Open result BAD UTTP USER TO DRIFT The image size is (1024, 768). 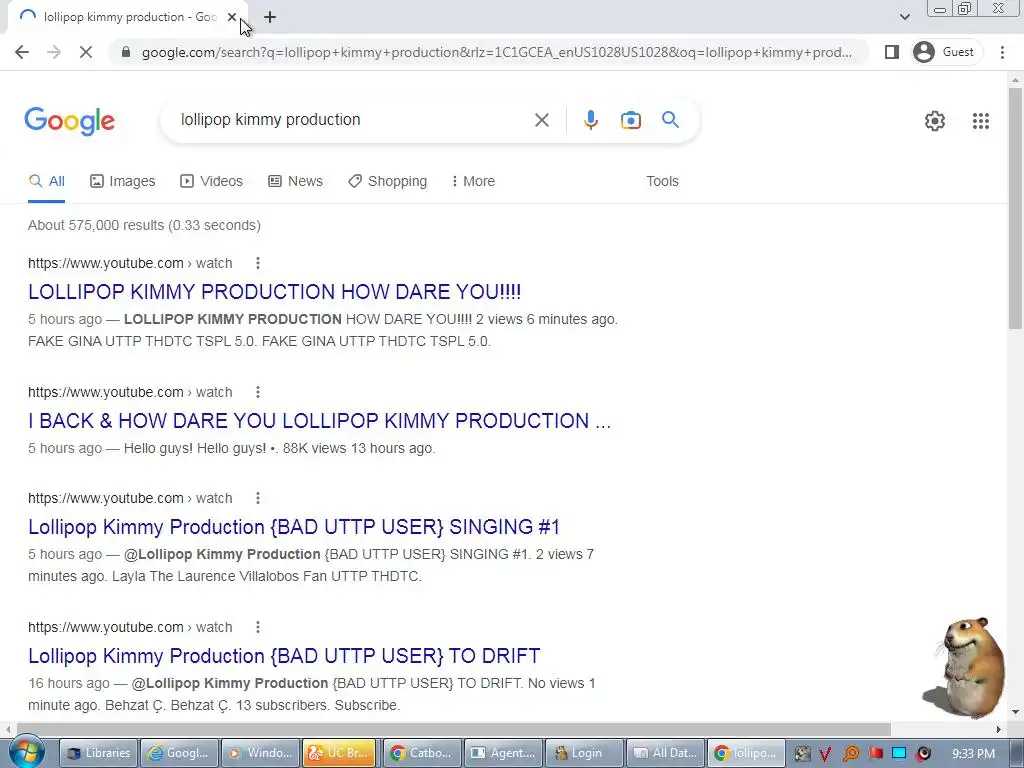[284, 656]
